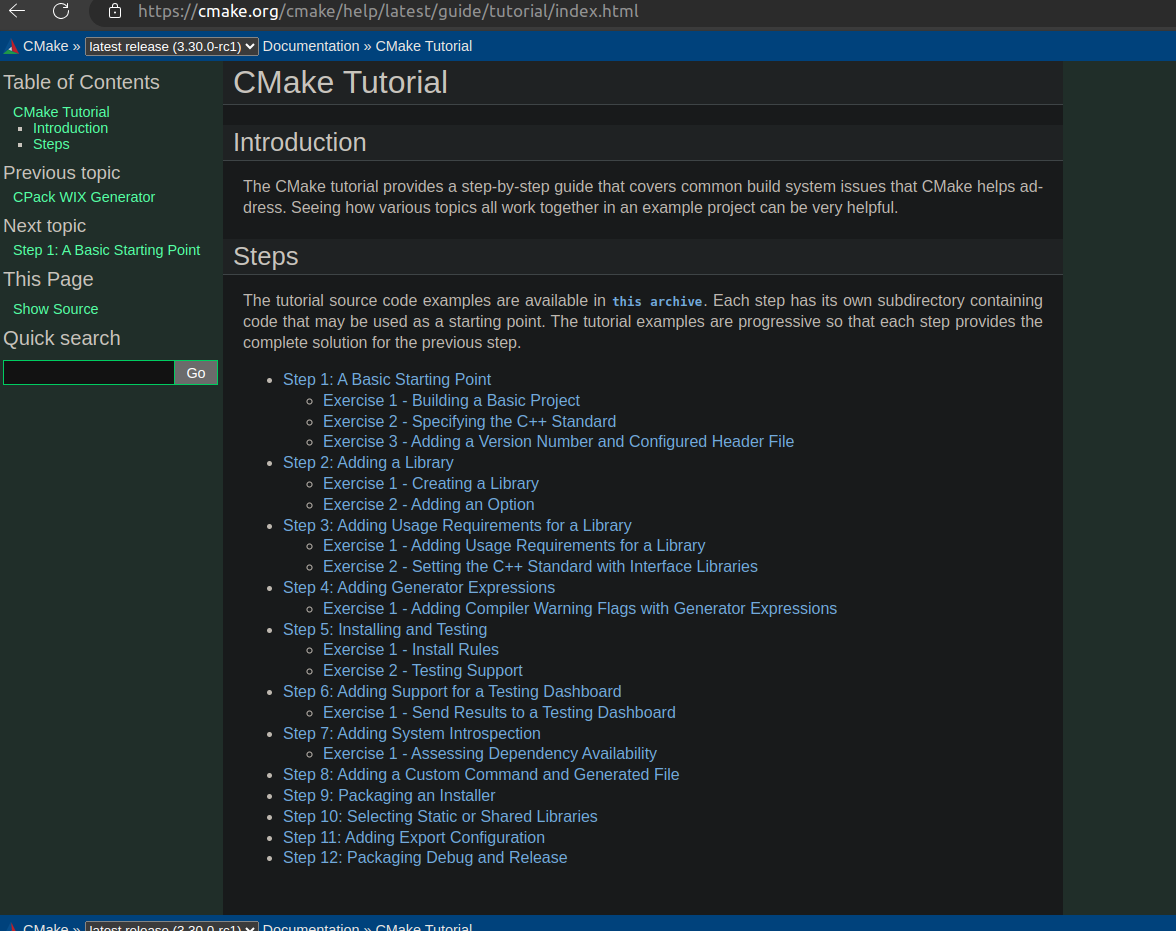Open Step 11: Adding Export Configuration
1176x931 pixels.
click(x=414, y=838)
